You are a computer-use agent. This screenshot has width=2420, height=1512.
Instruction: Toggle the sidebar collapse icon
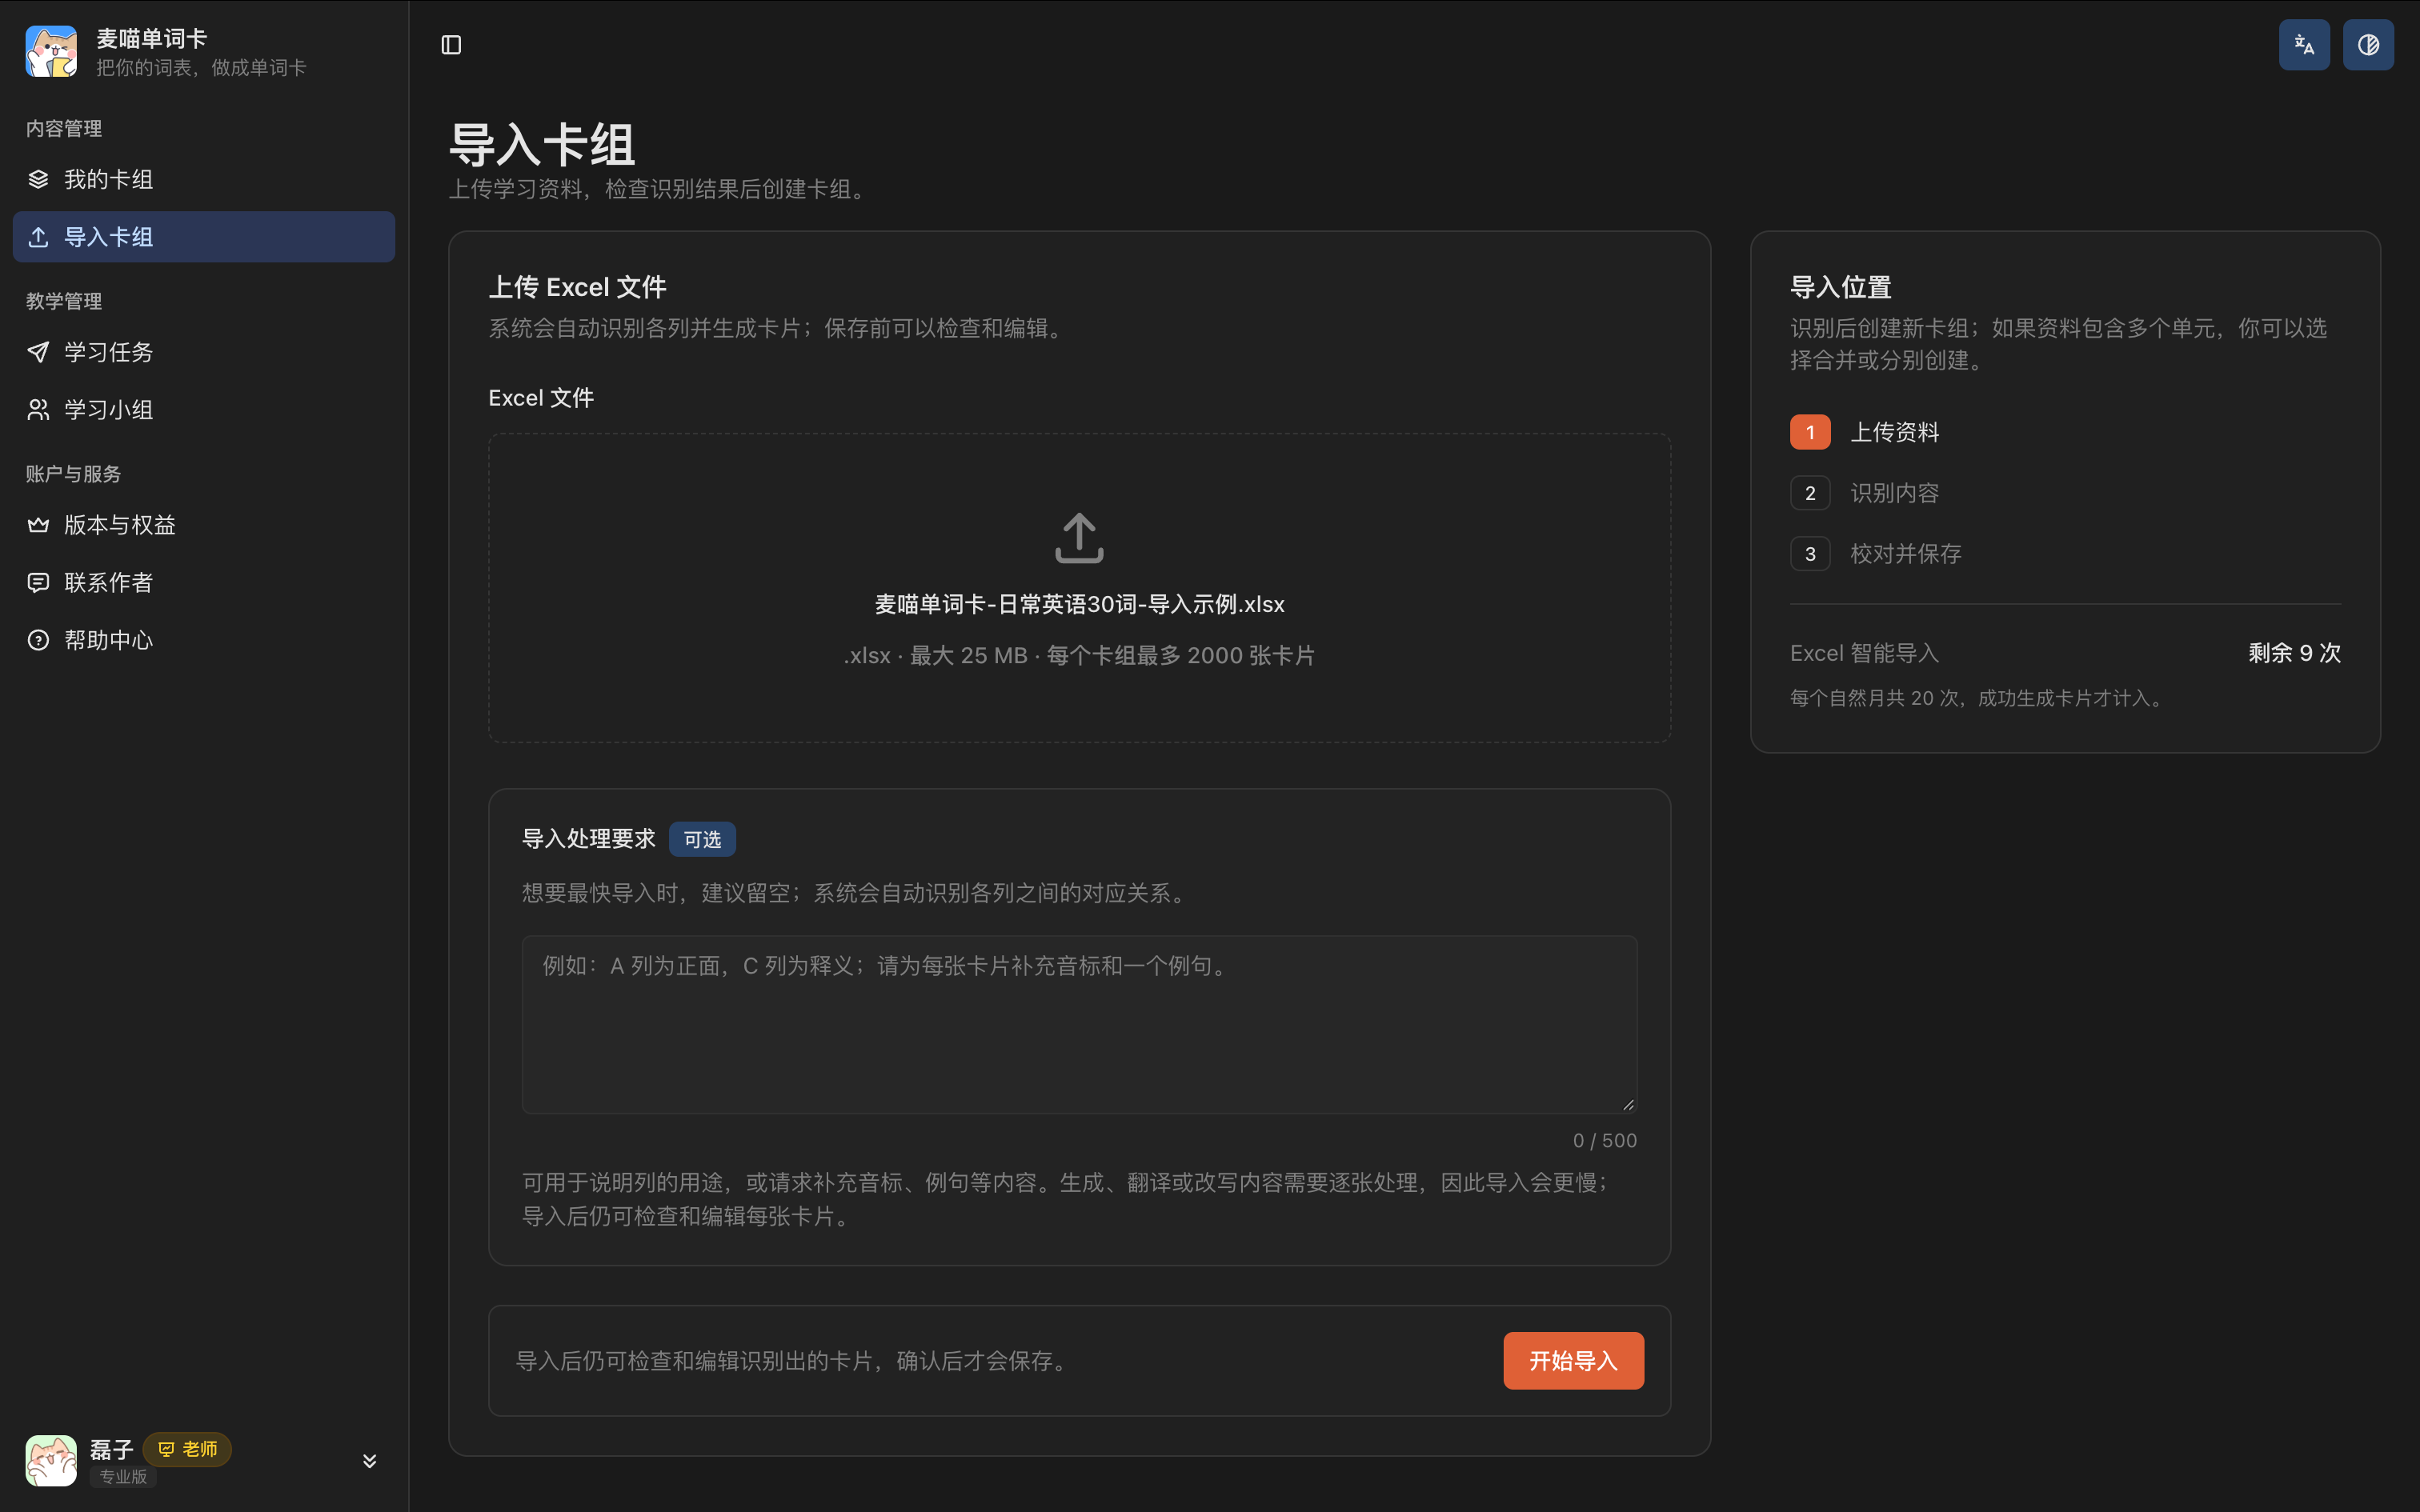(x=451, y=45)
